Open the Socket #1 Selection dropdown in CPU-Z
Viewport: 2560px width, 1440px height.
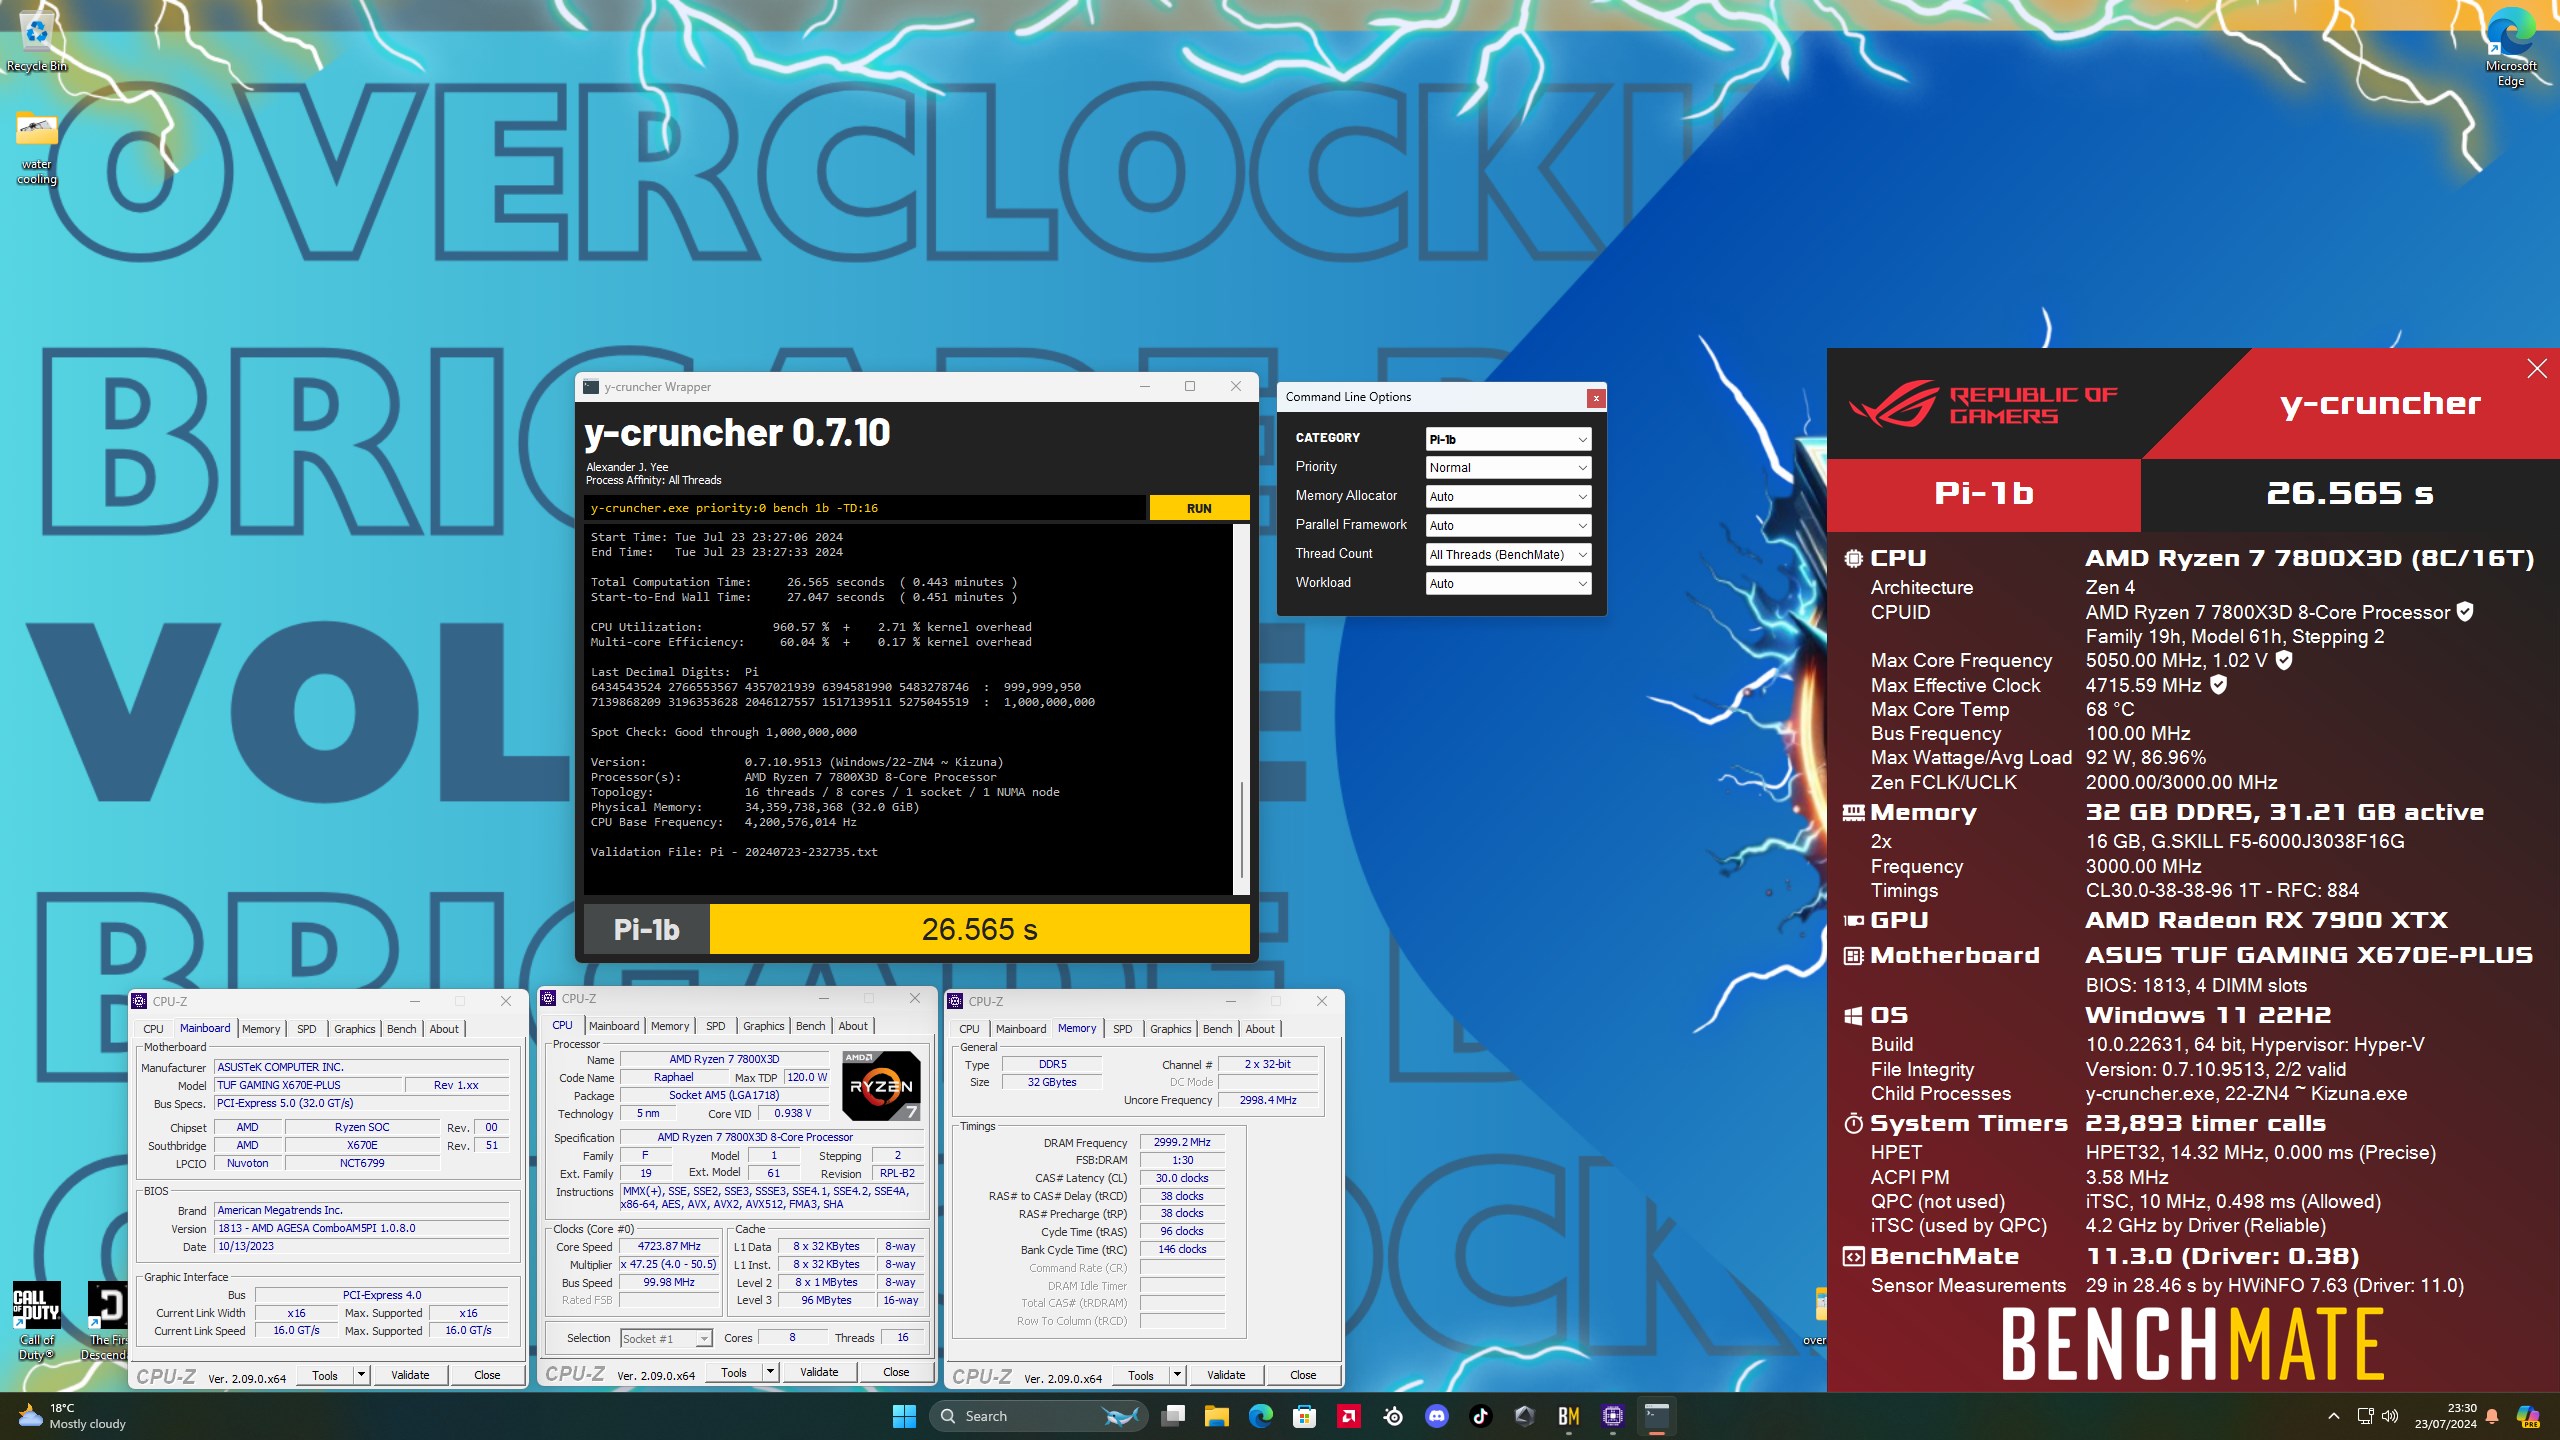(665, 1338)
